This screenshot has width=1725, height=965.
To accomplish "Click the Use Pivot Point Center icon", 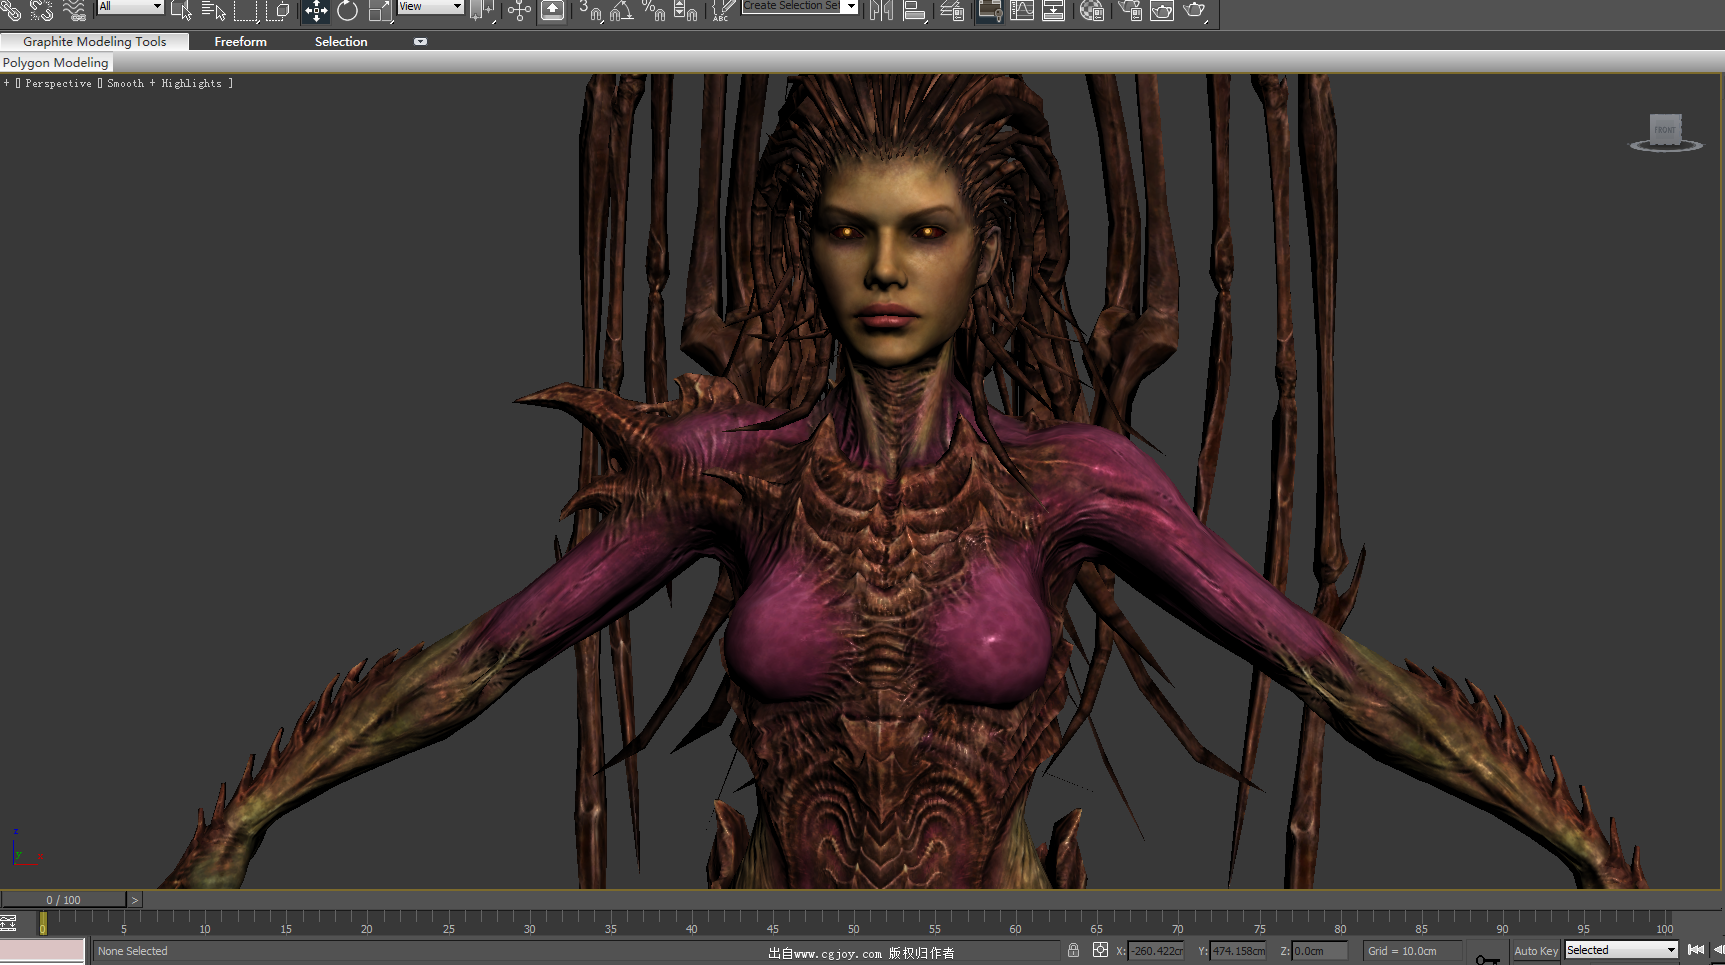I will tap(483, 10).
